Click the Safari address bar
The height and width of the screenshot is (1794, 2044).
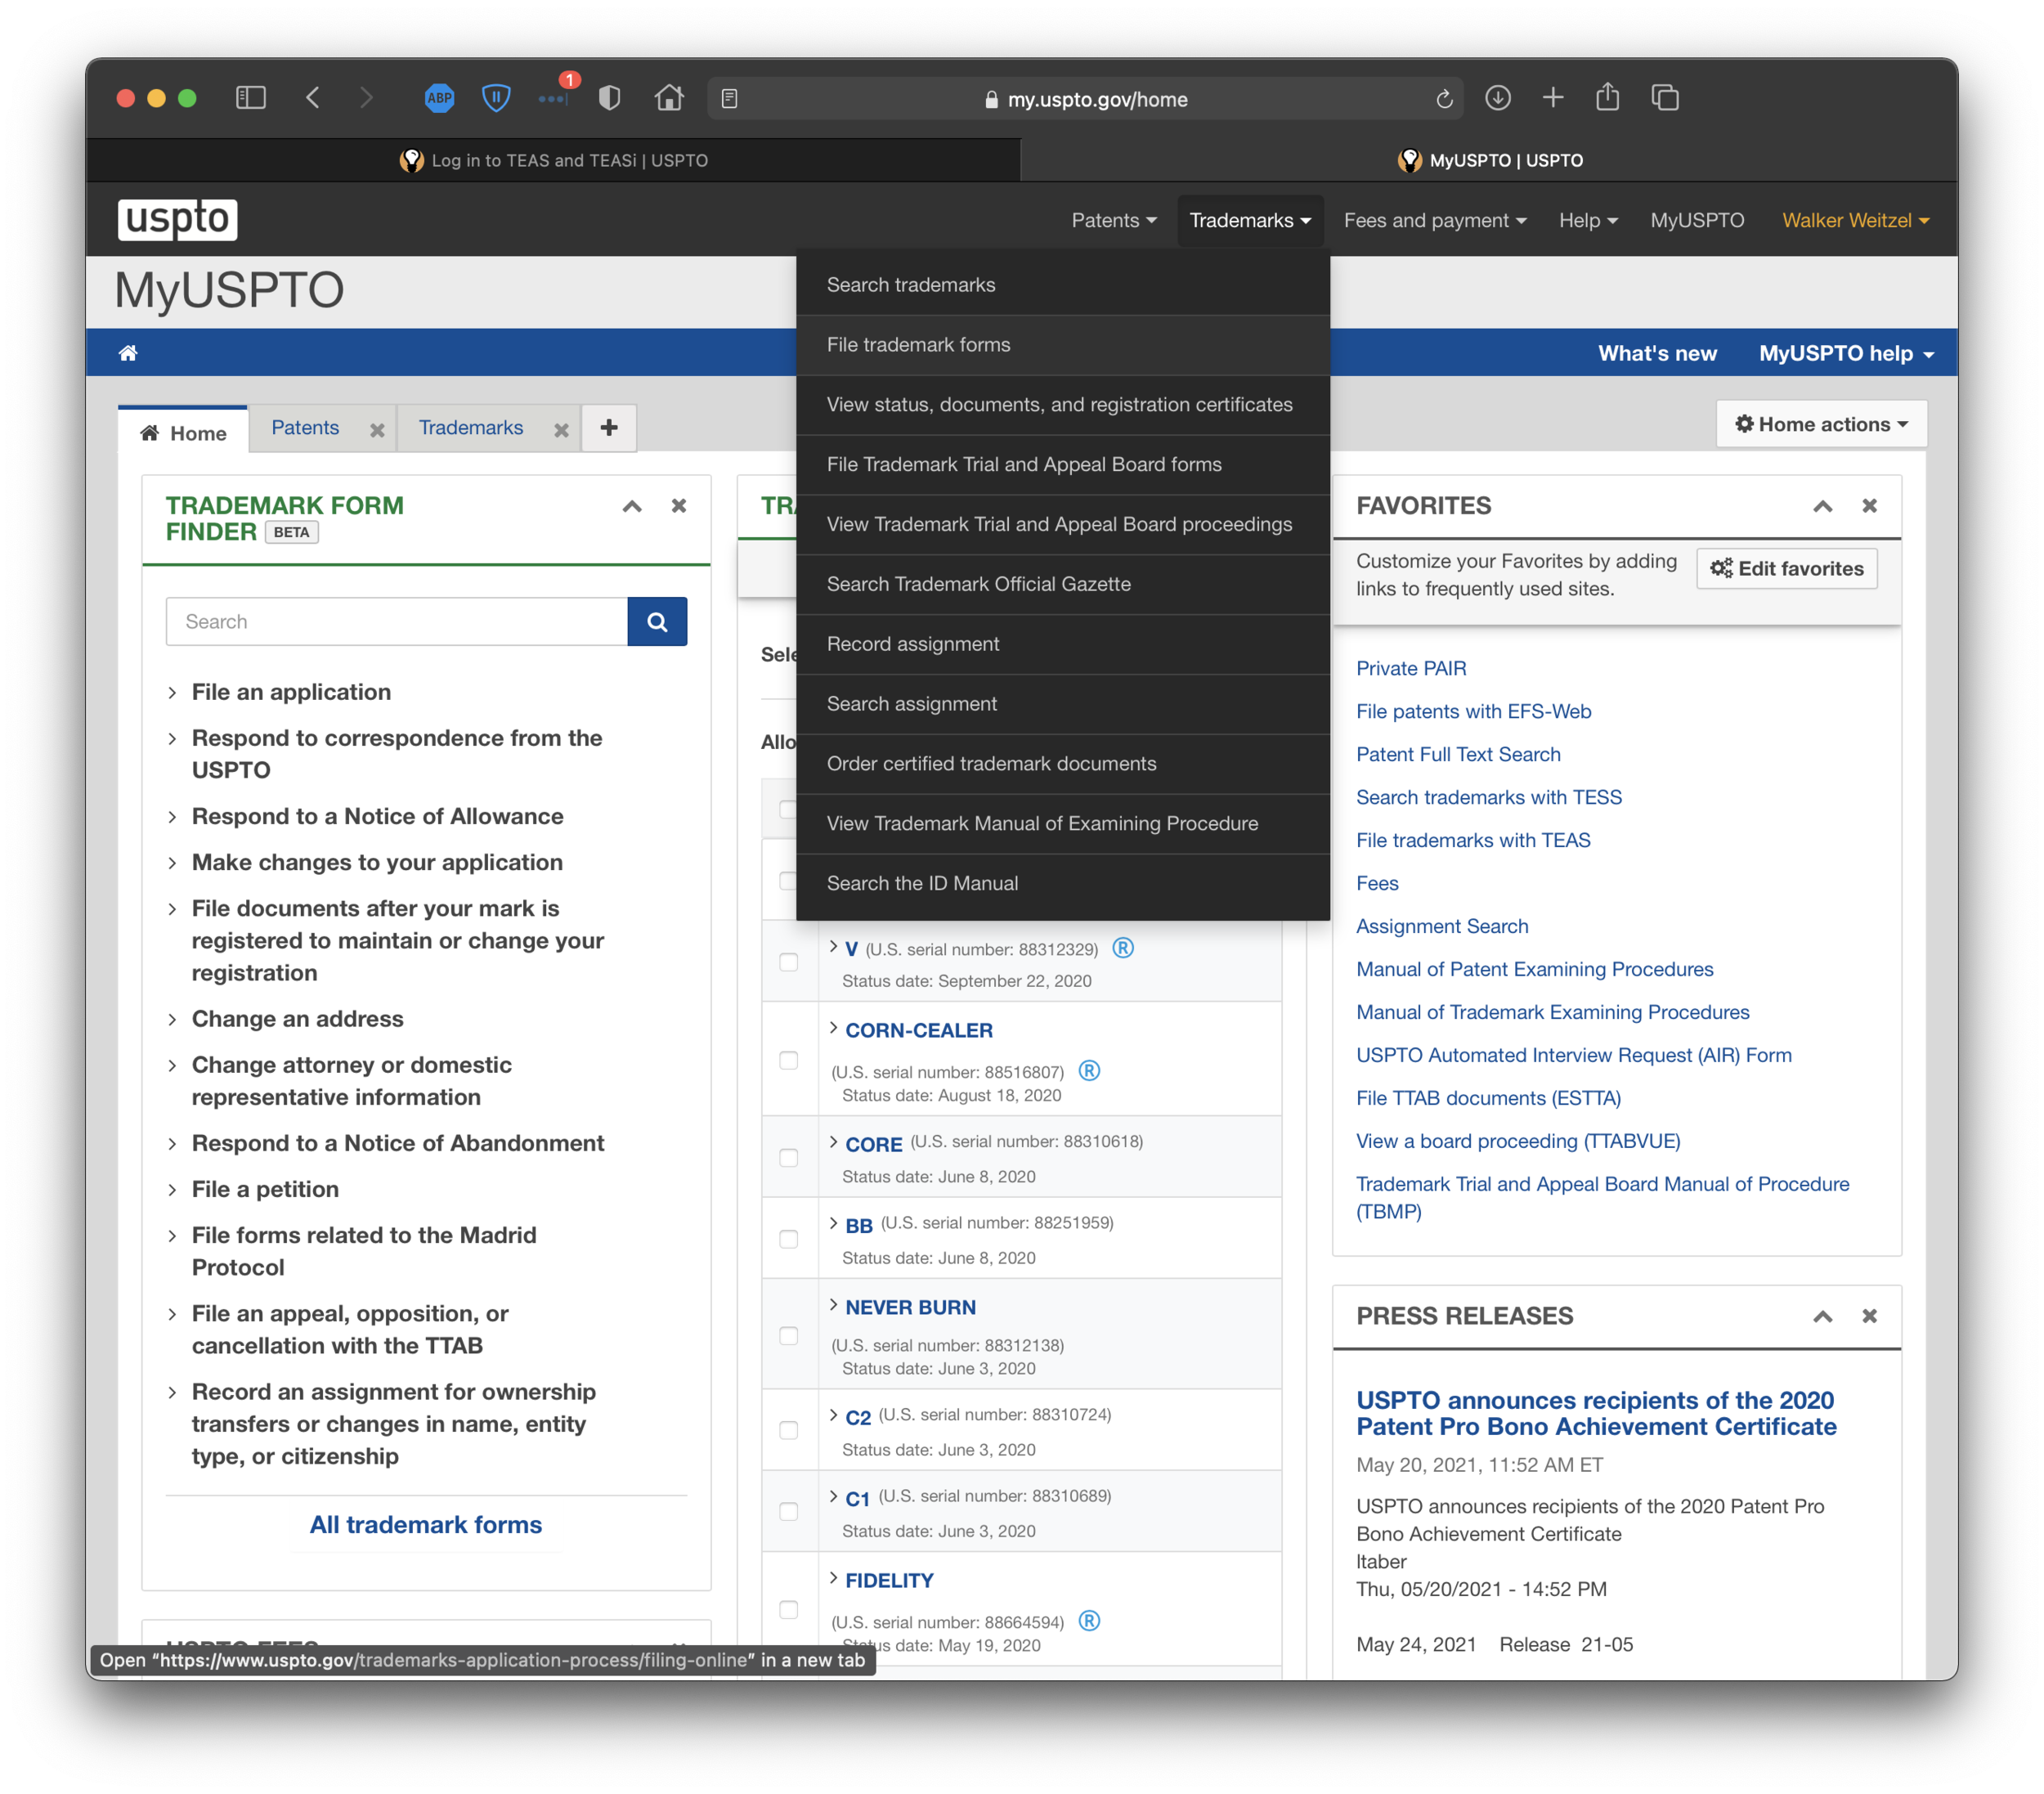point(1085,99)
